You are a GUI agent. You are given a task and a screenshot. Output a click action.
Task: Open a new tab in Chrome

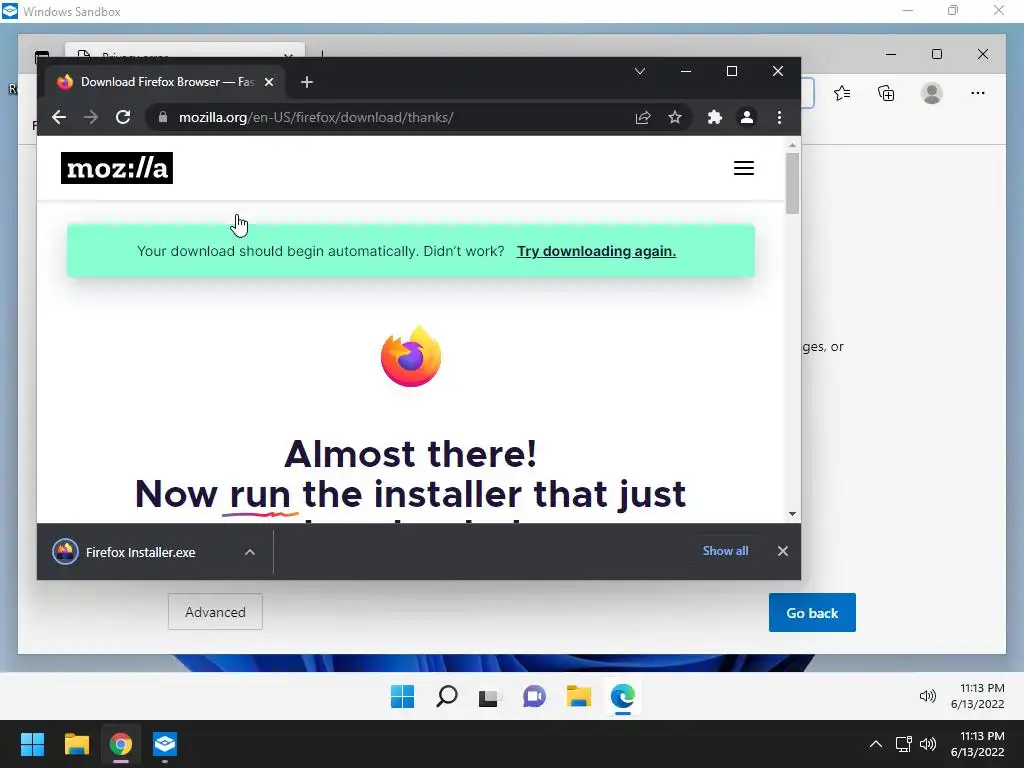click(x=307, y=82)
